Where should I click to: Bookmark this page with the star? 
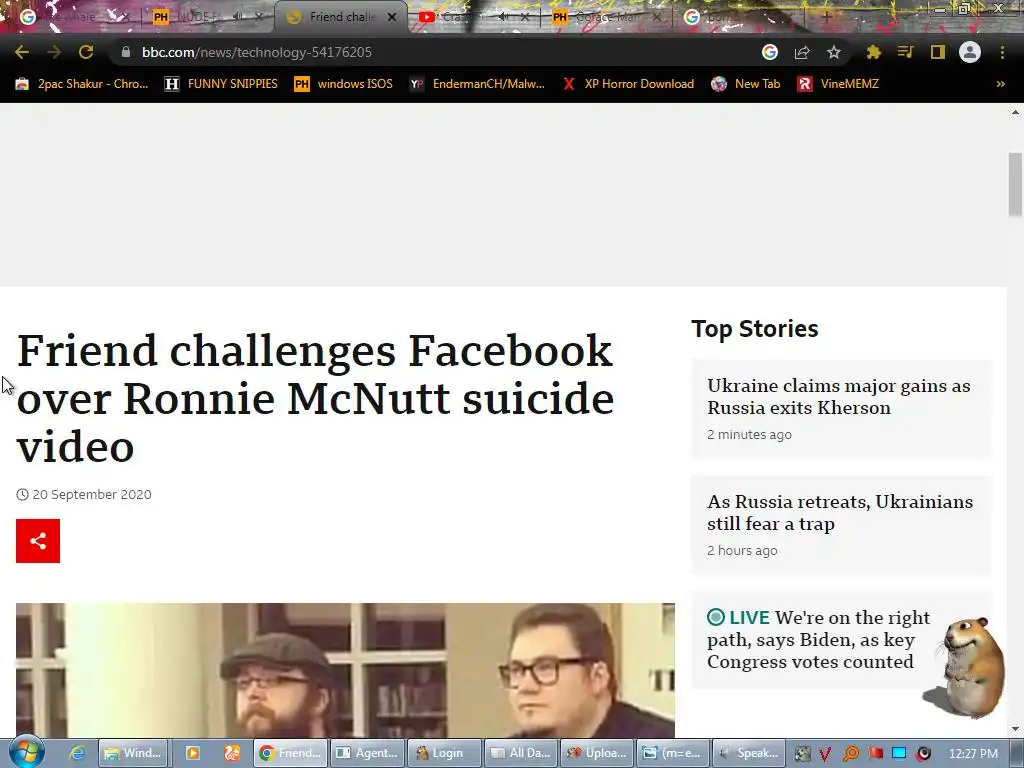(x=834, y=52)
